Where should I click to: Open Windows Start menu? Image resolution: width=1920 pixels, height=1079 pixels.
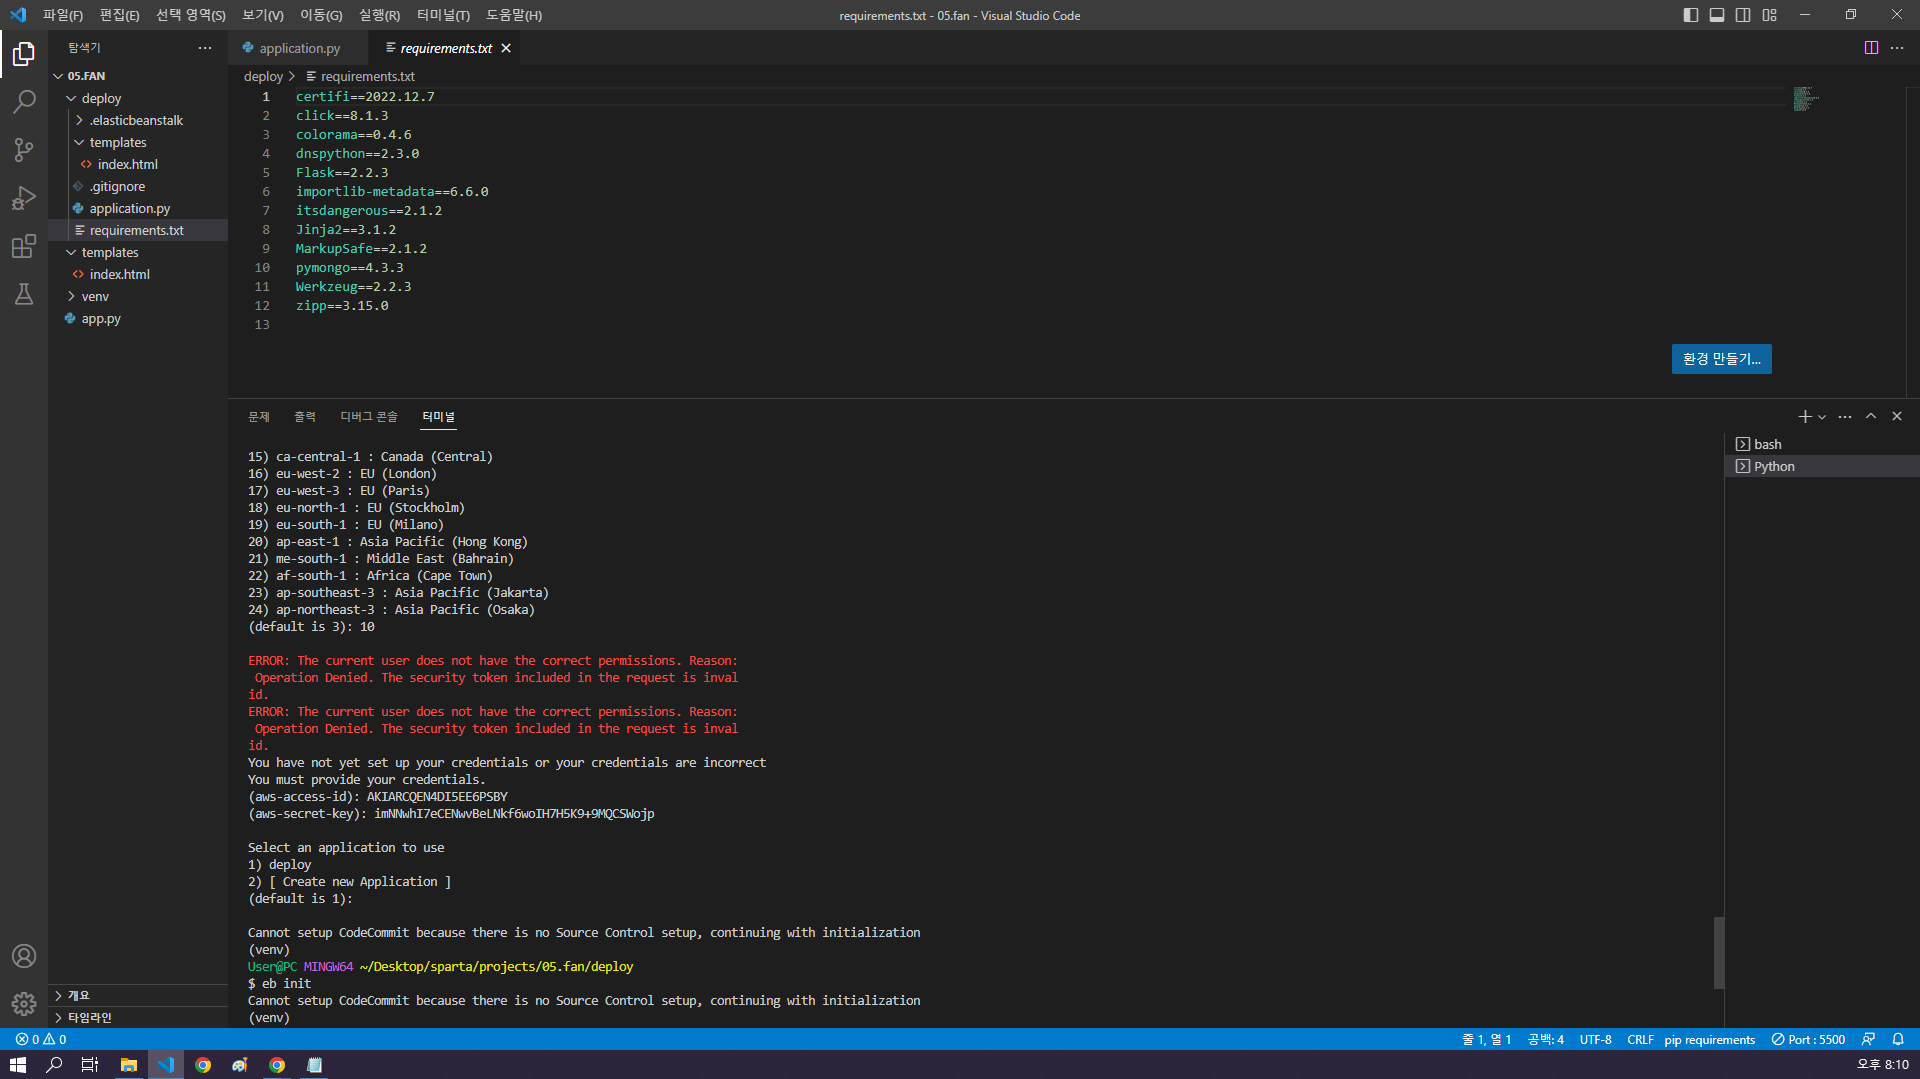(18, 1065)
